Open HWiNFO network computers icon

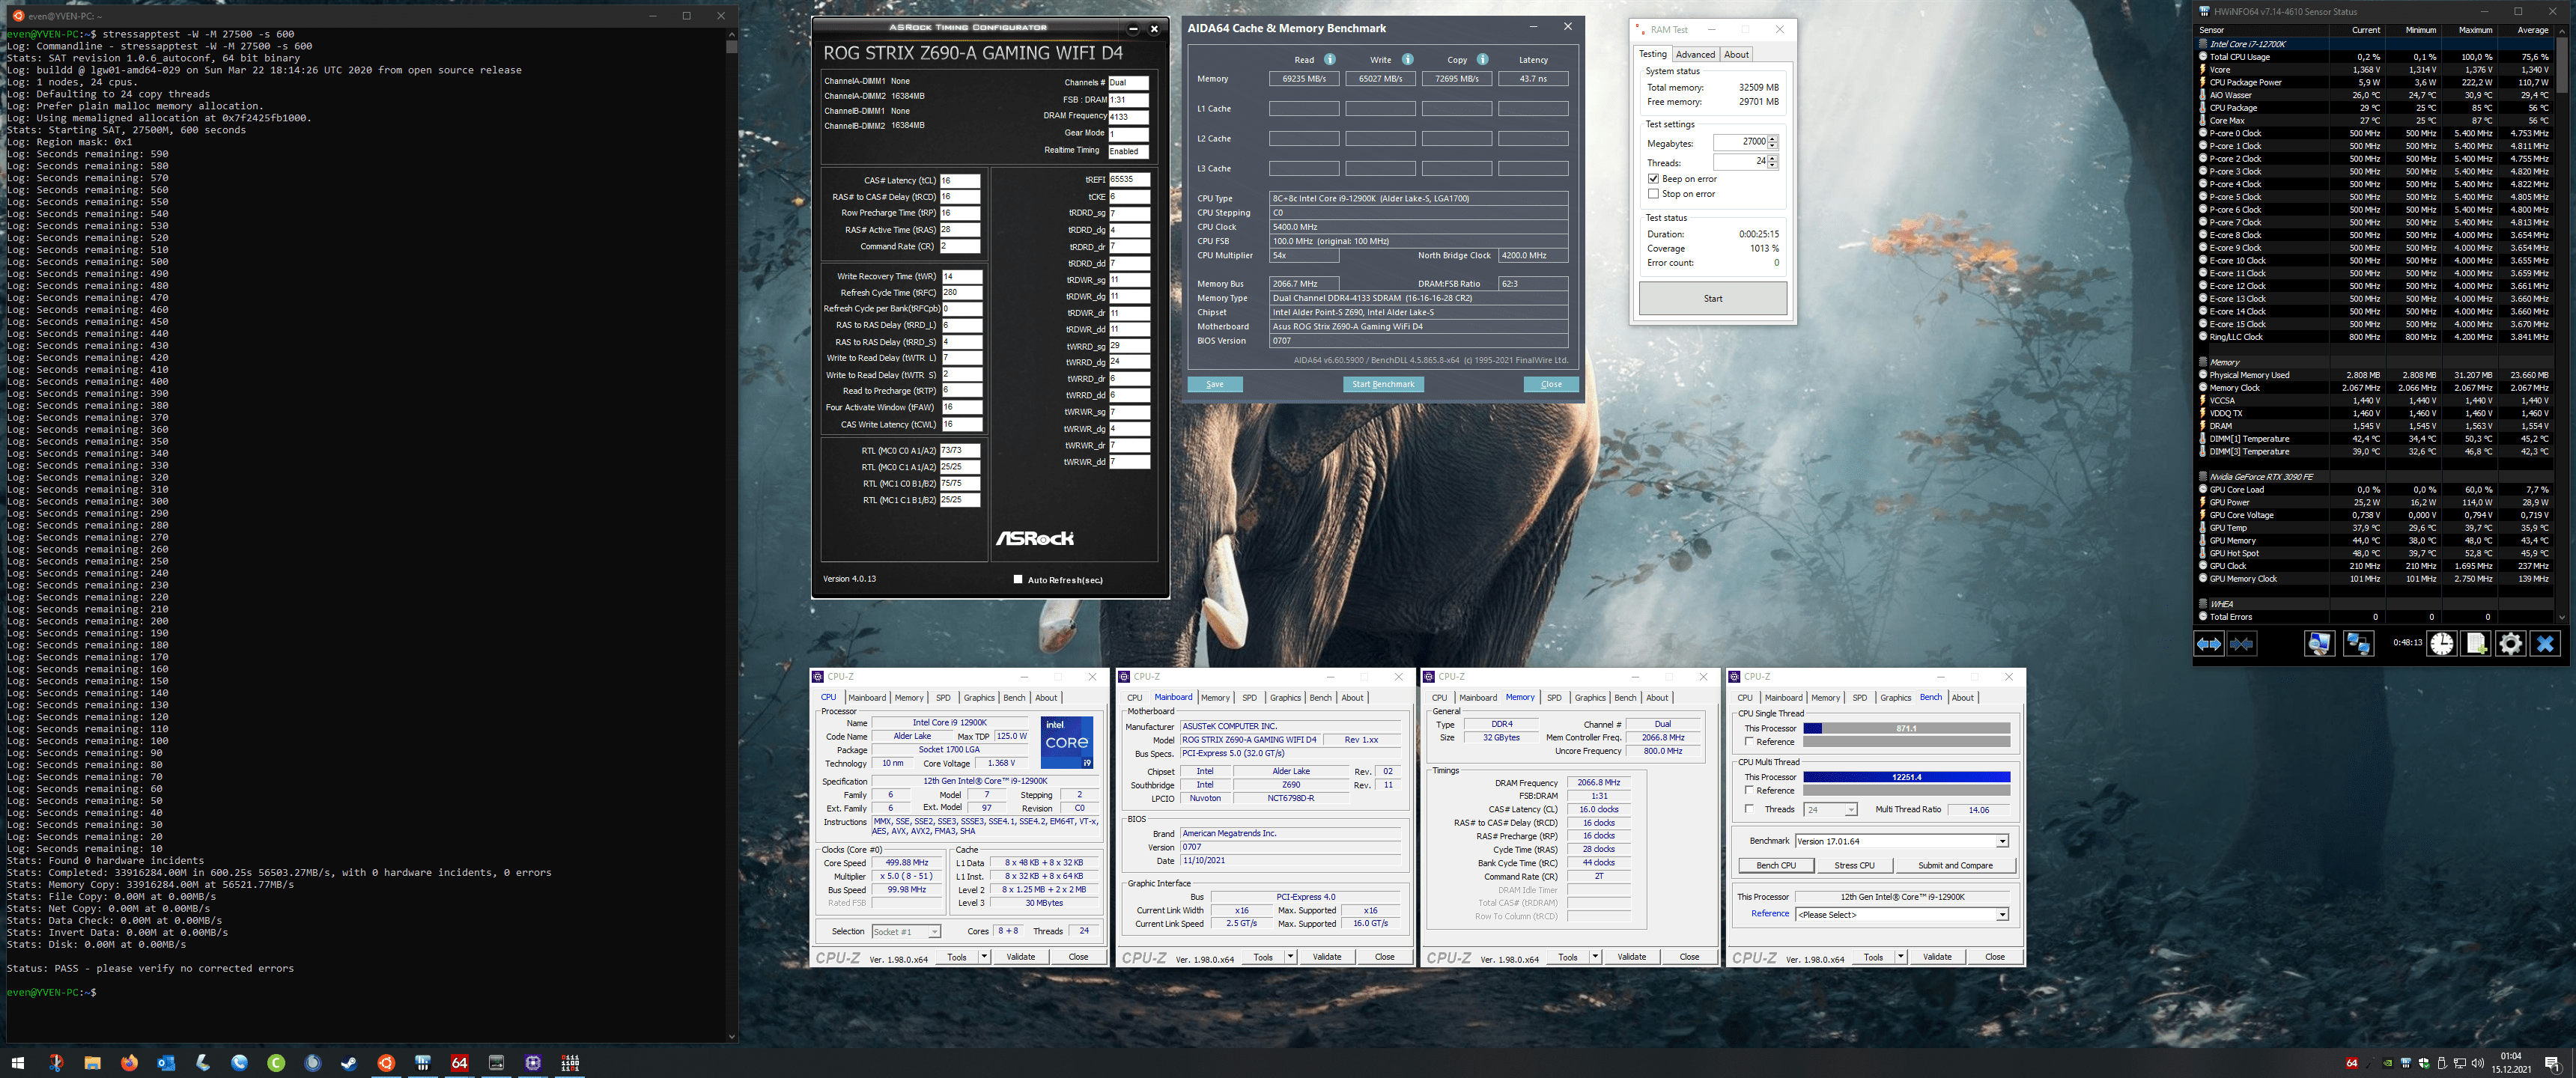[x=2358, y=643]
